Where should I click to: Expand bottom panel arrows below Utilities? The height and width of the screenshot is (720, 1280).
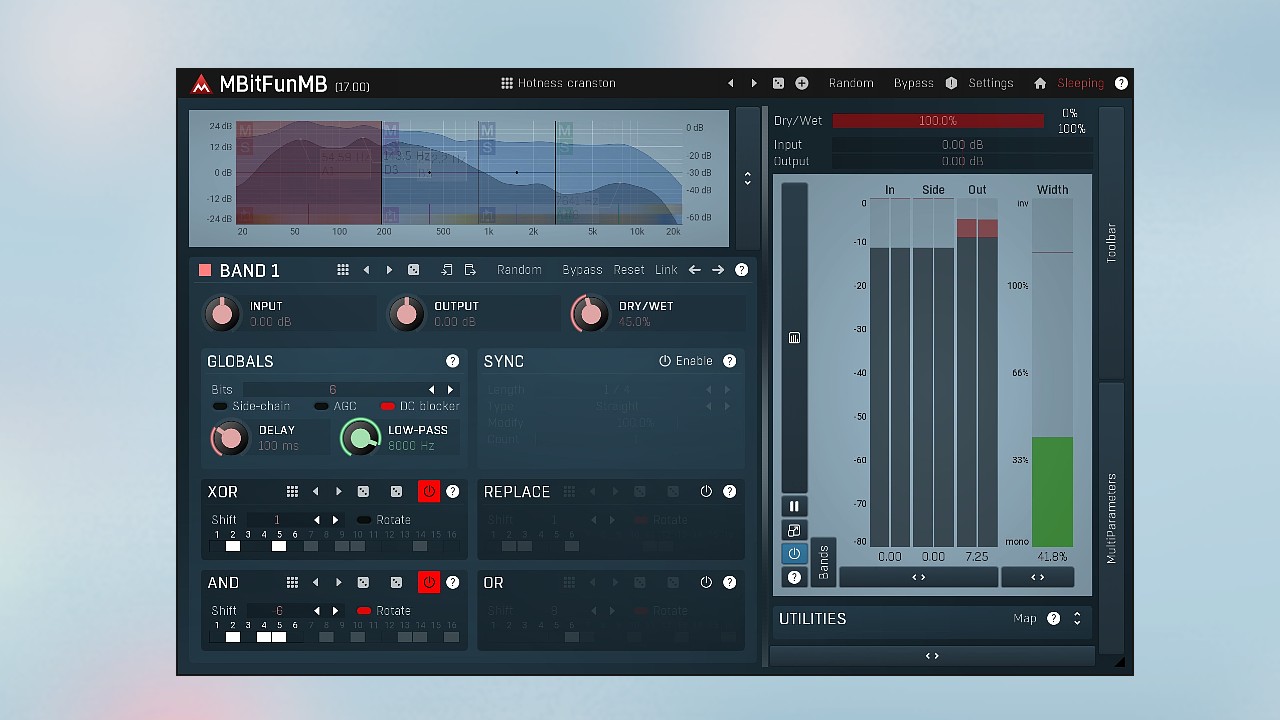[x=932, y=656]
